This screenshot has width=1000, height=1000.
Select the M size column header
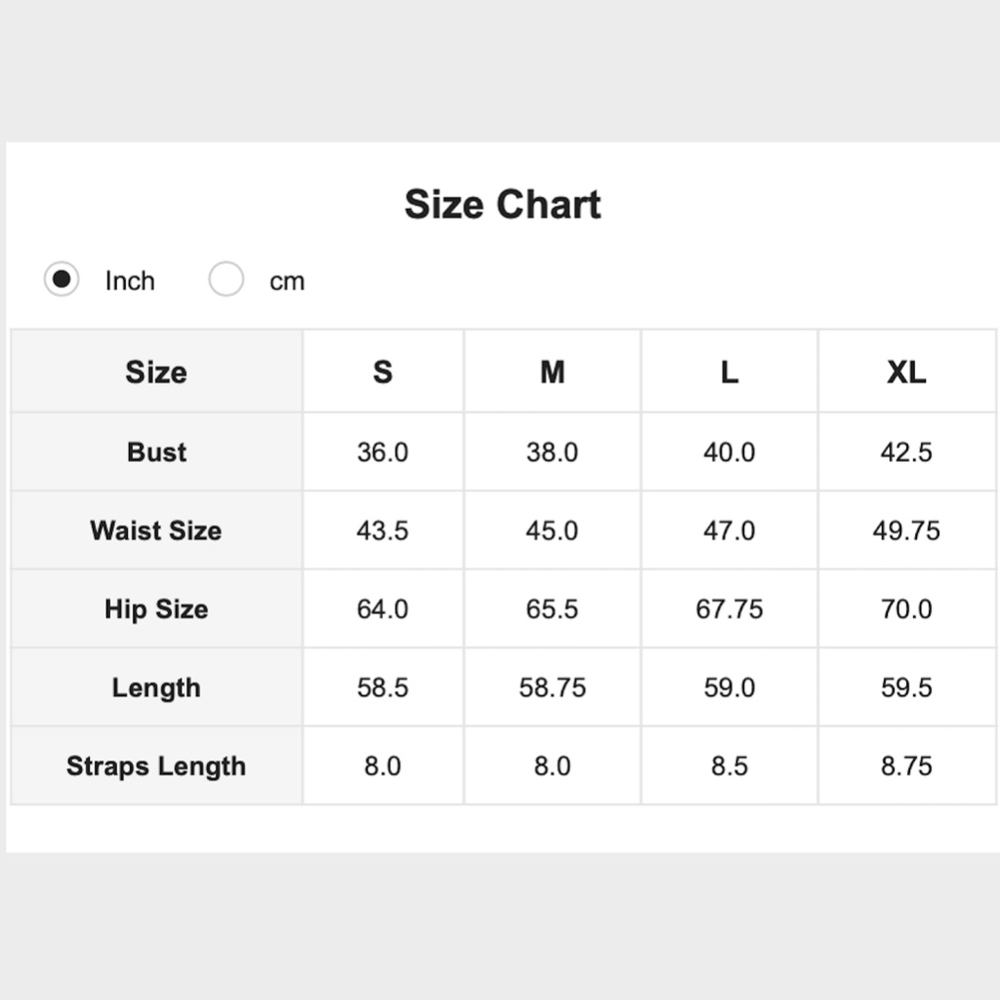coord(552,372)
